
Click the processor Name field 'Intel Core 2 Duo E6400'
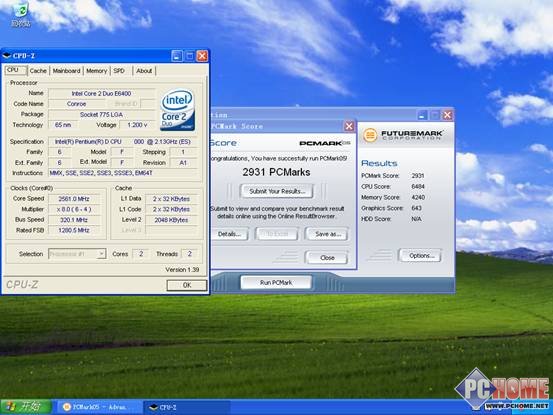(101, 93)
